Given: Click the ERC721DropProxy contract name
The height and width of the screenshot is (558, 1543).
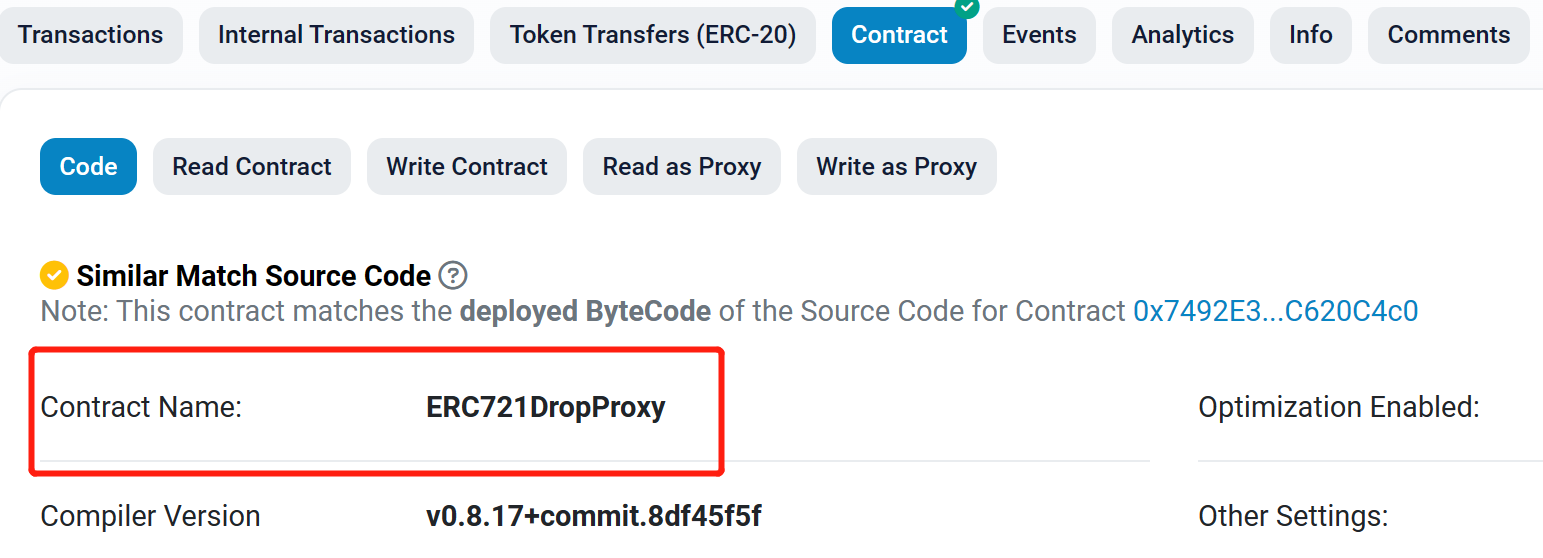Looking at the screenshot, I should pyautogui.click(x=546, y=408).
